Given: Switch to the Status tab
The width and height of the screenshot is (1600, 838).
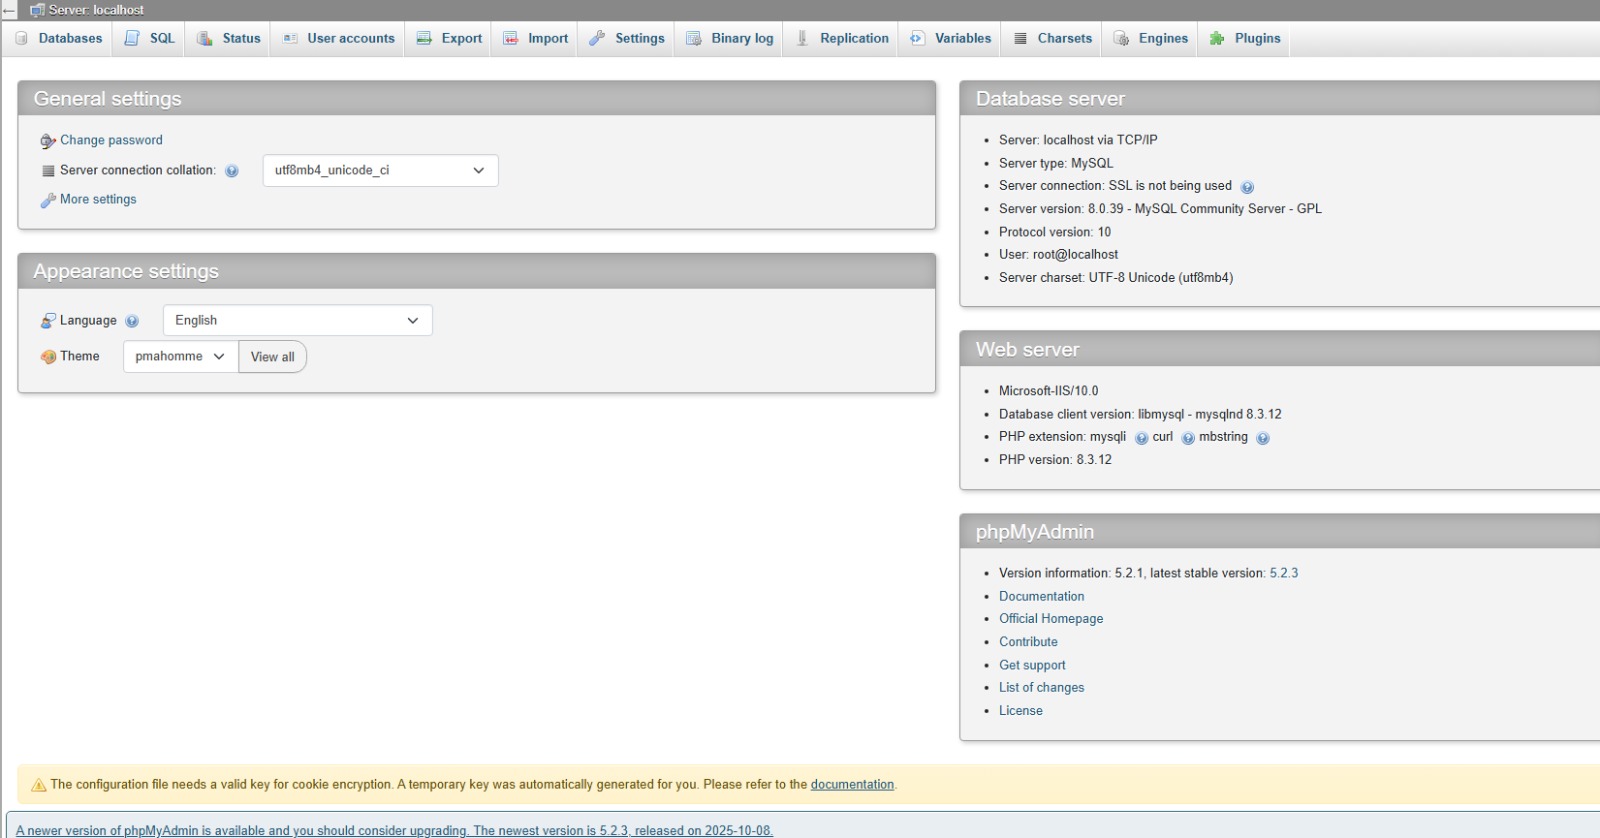Looking at the screenshot, I should click(x=228, y=38).
